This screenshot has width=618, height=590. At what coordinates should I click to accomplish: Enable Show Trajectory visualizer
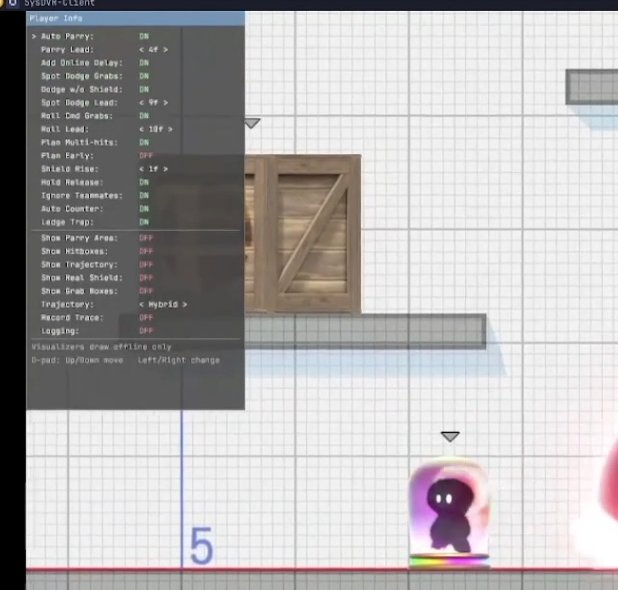[x=145, y=264]
